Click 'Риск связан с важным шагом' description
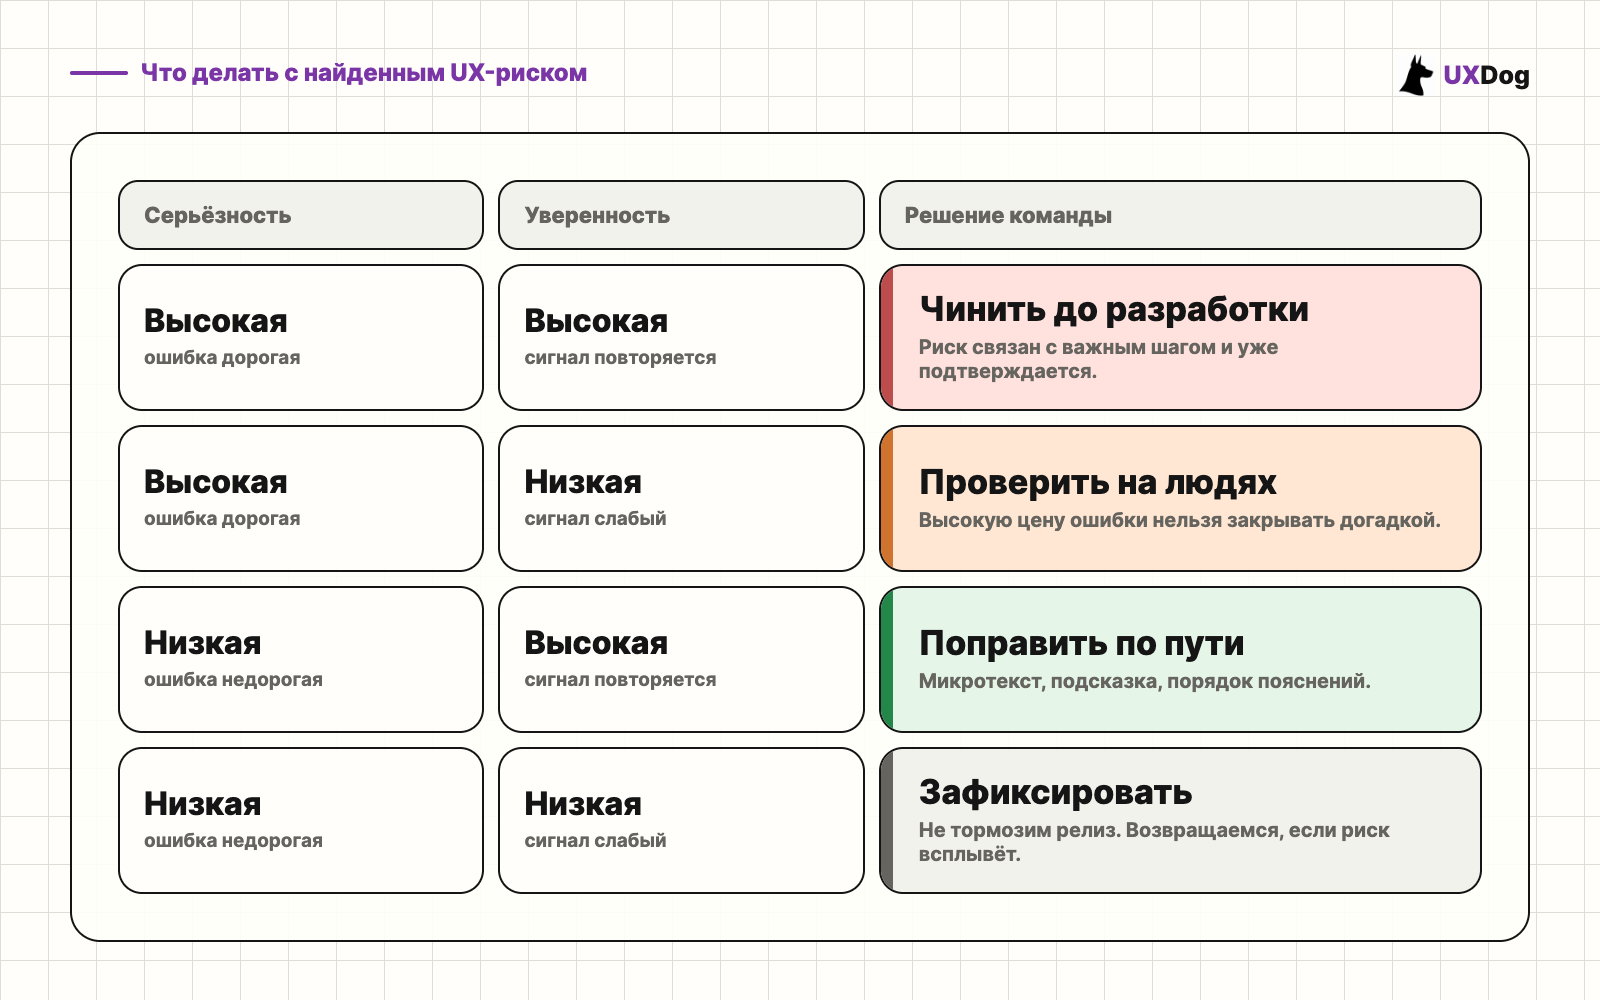 pos(1098,359)
